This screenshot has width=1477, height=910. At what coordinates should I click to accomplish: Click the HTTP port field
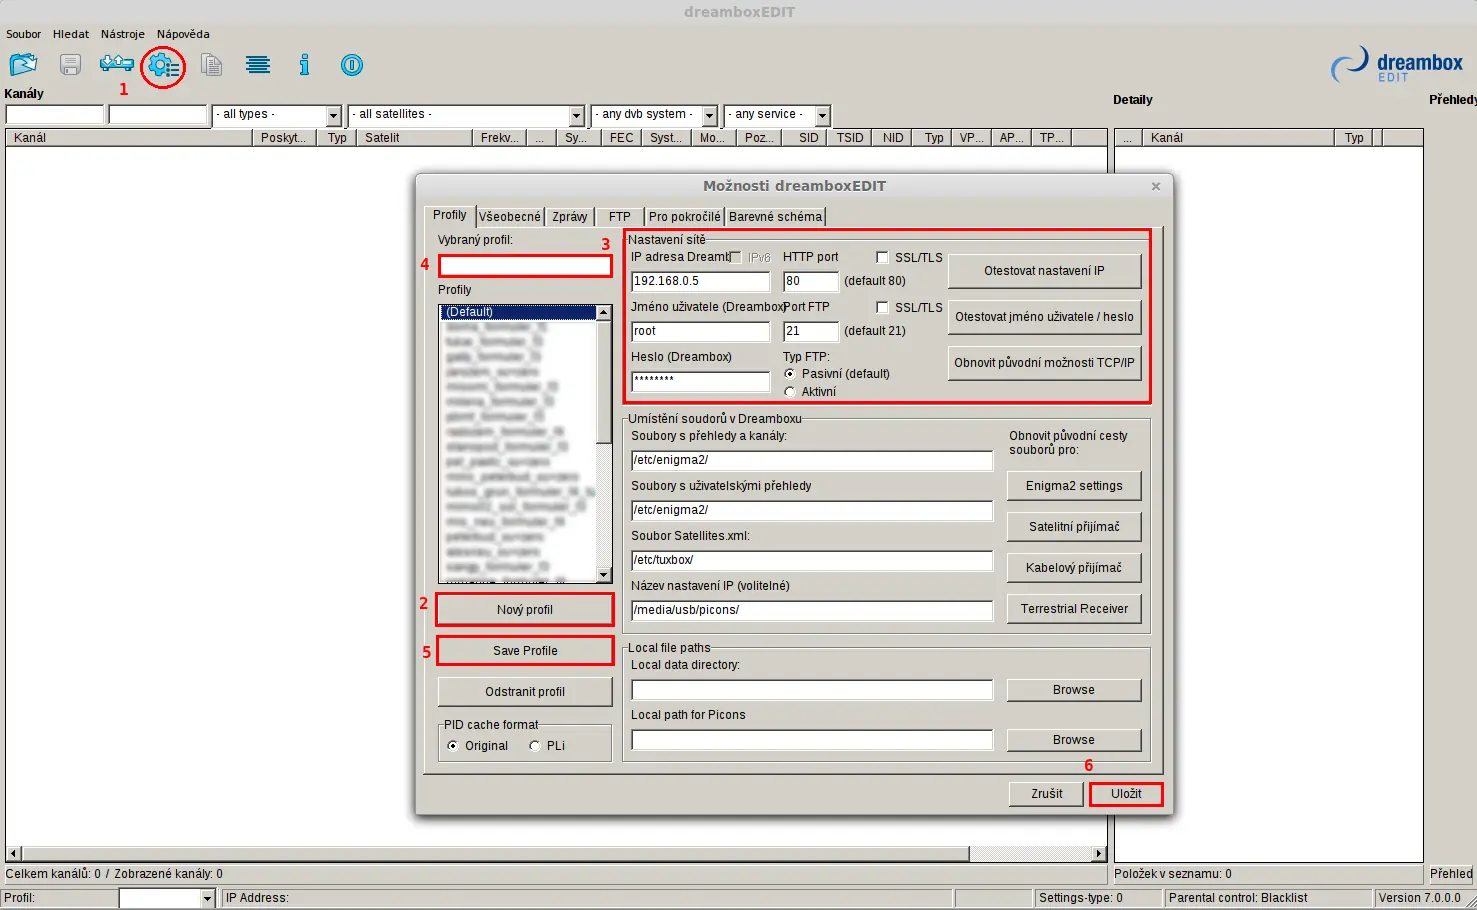(811, 281)
